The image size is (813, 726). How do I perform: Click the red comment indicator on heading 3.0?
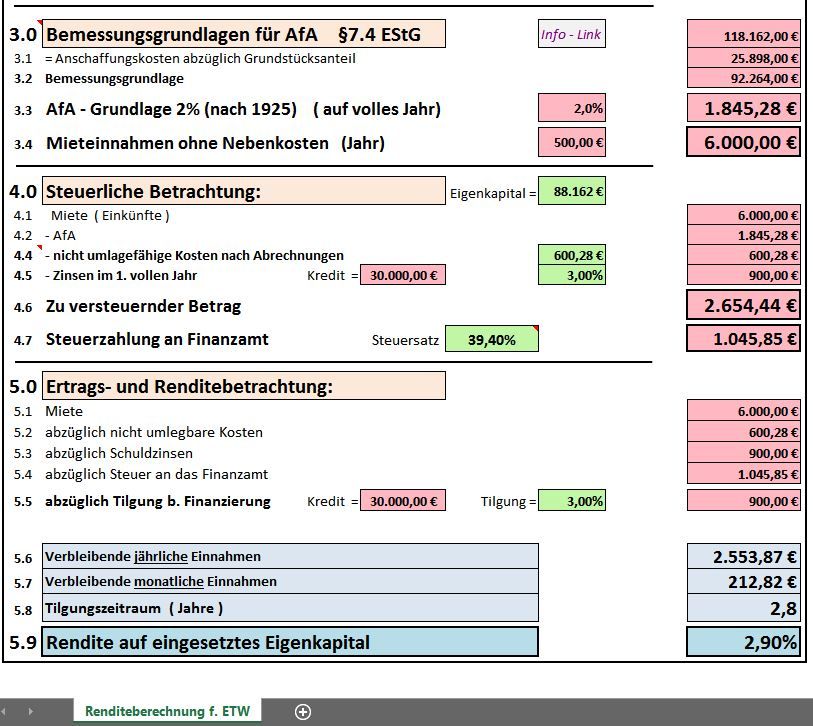click(x=42, y=21)
